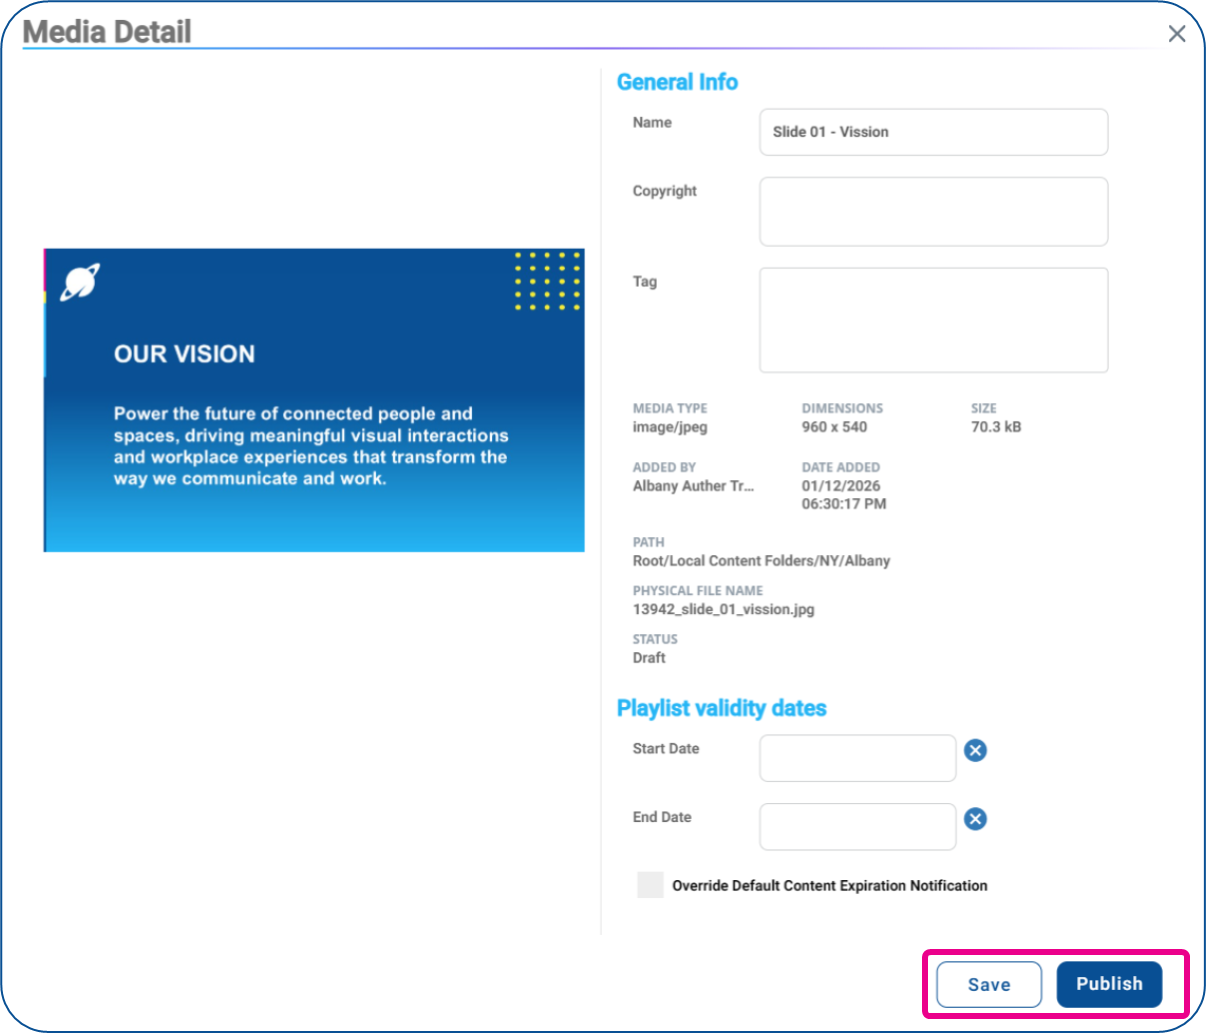Click the date added value '01/12/2026'
1206x1033 pixels.
(x=841, y=486)
